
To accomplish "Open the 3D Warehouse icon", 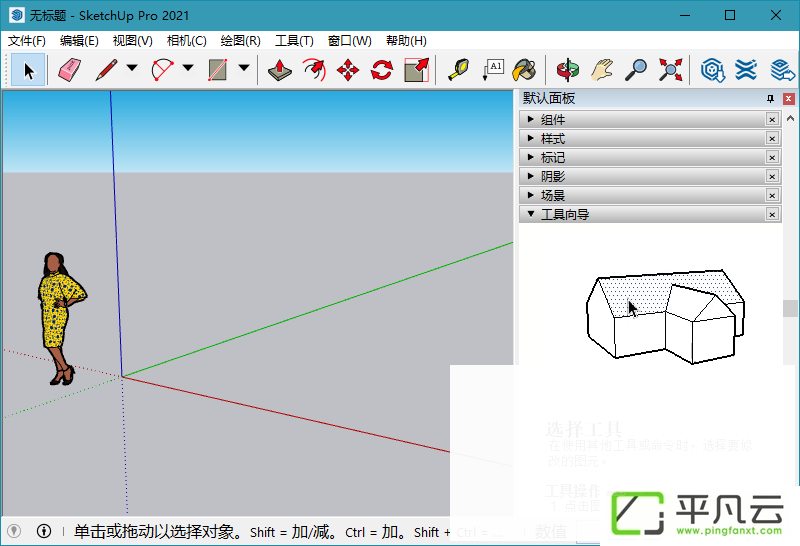I will (x=713, y=70).
